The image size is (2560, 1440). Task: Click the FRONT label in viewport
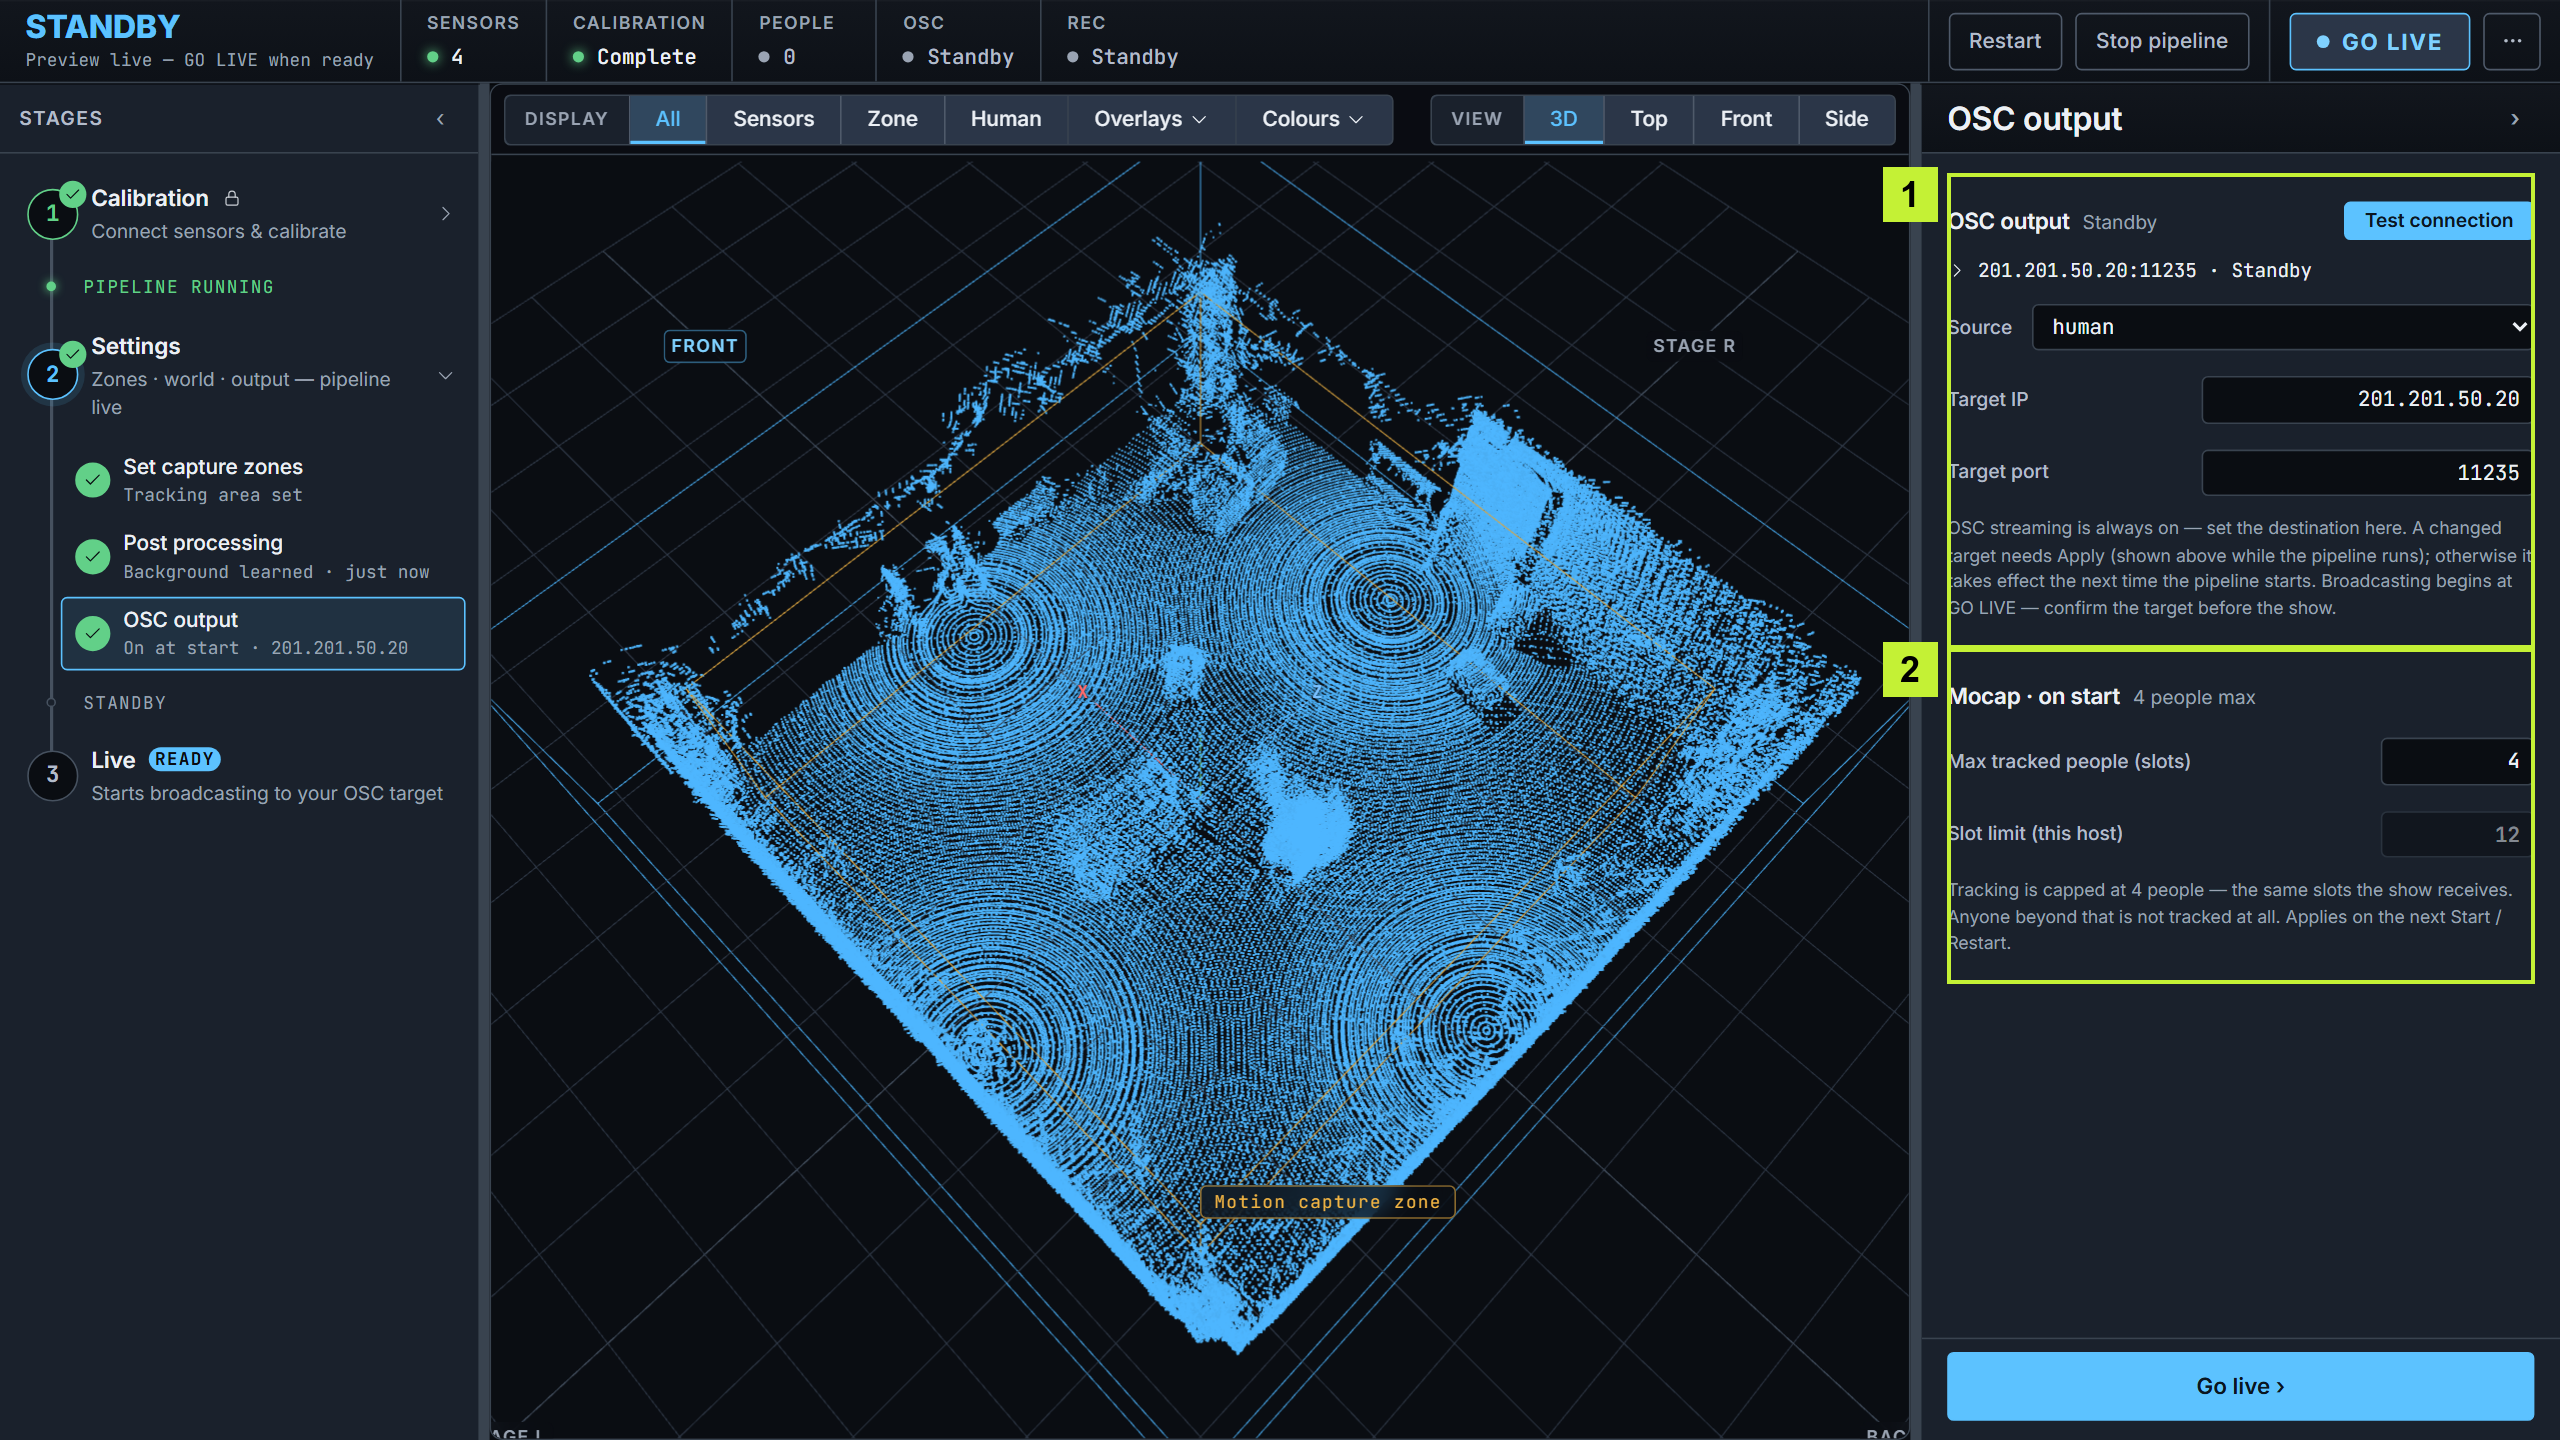click(x=704, y=346)
